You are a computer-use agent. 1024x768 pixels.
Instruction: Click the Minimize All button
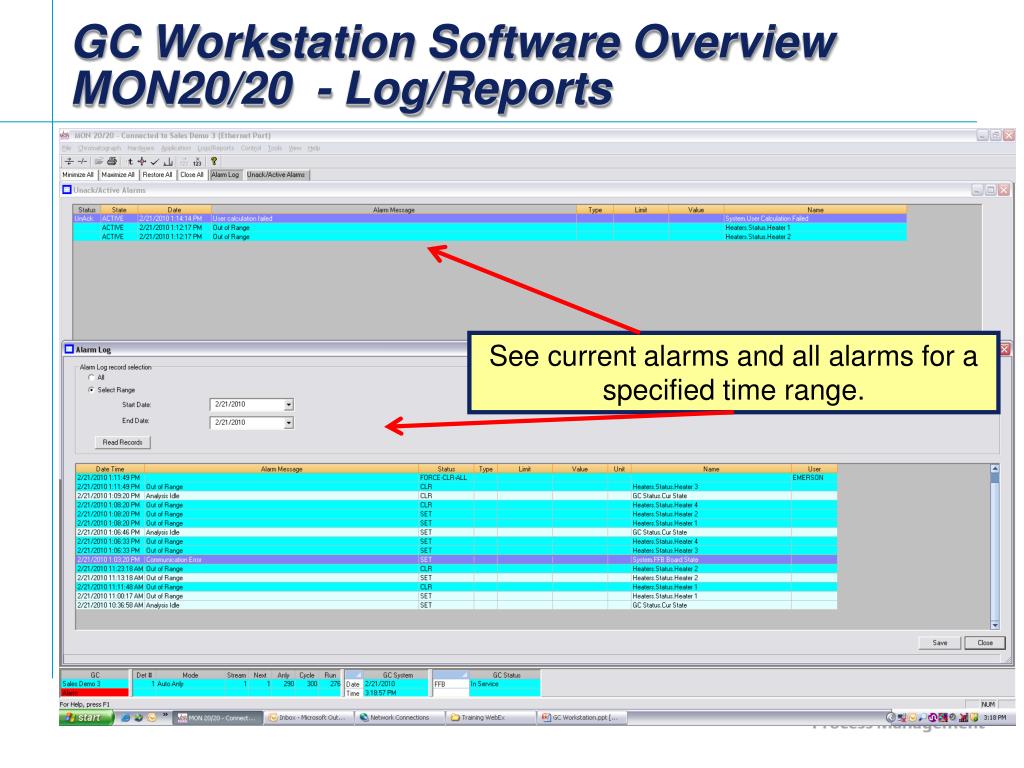78,175
